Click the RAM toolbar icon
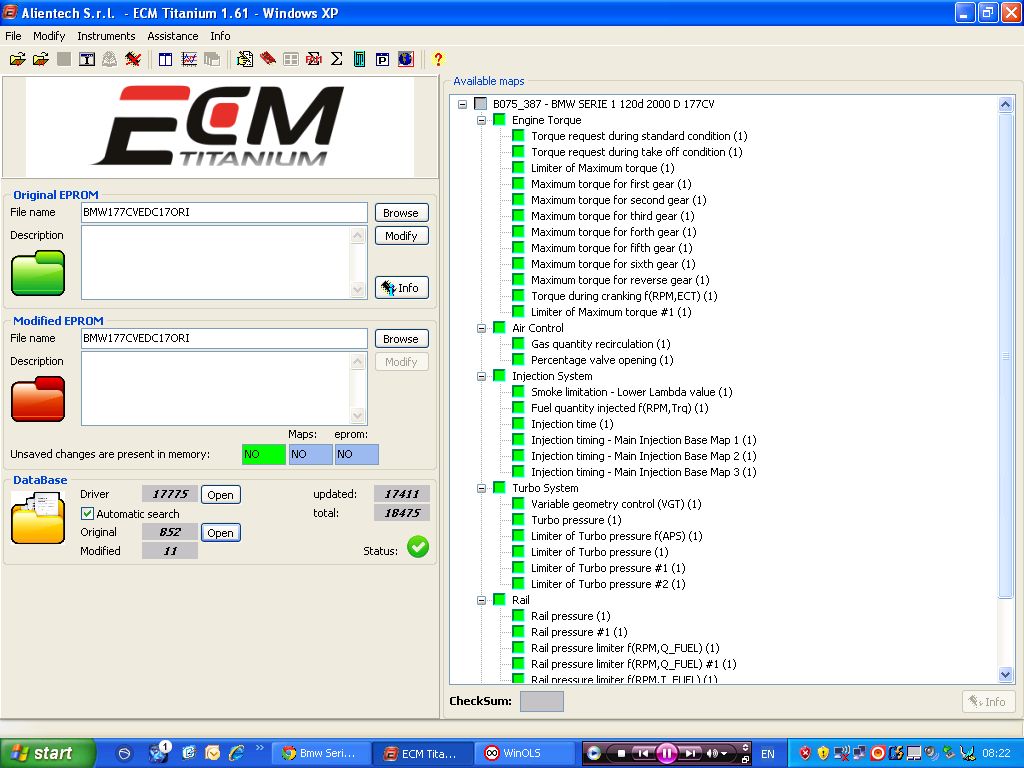 pos(313,59)
